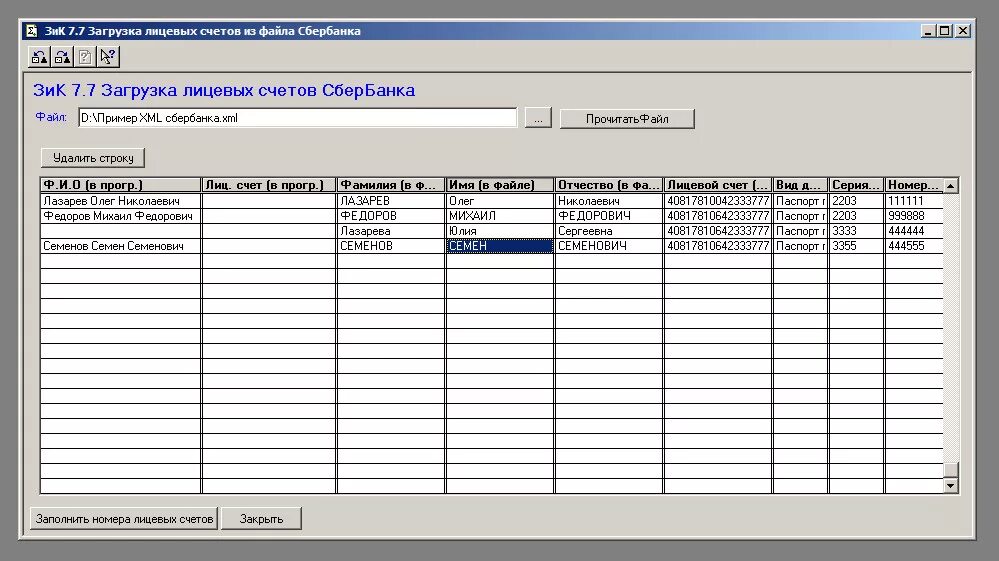The height and width of the screenshot is (561, 999).
Task: Click the Лицевой счет column header
Action: point(717,185)
